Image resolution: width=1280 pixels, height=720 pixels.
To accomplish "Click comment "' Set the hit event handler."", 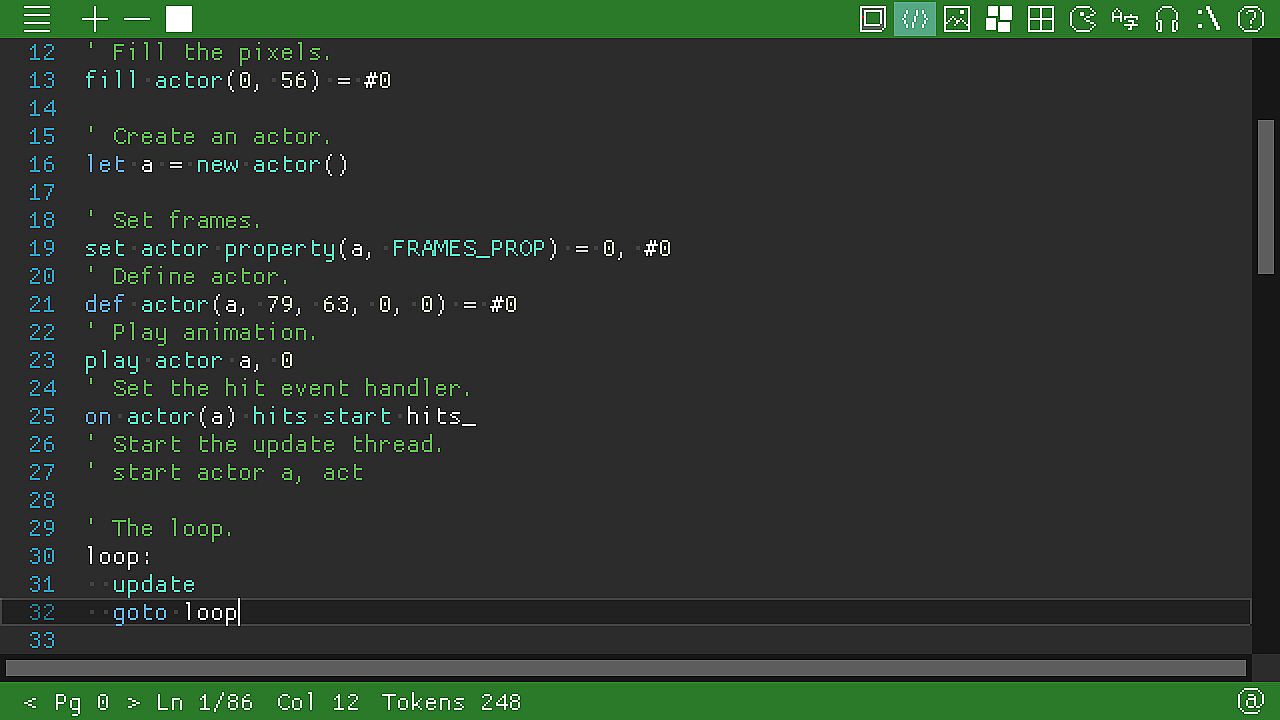I will [278, 388].
